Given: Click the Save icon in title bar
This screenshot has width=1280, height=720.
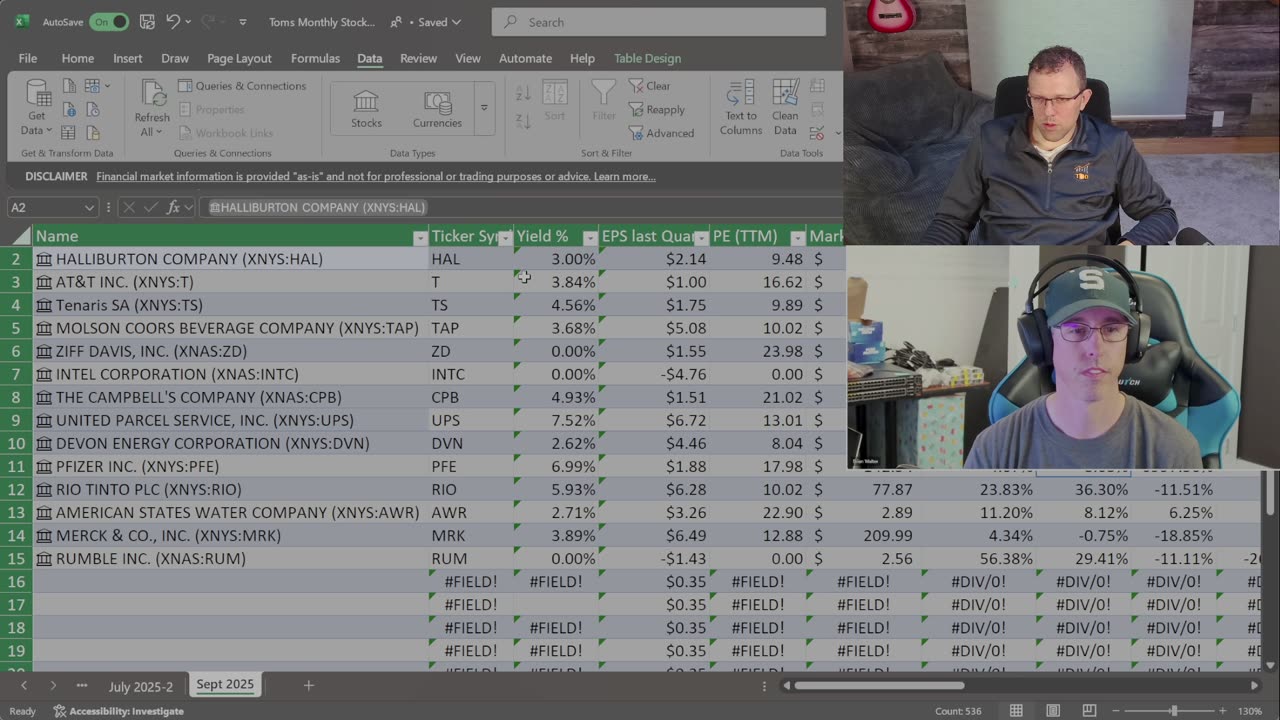Looking at the screenshot, I should click(x=147, y=22).
